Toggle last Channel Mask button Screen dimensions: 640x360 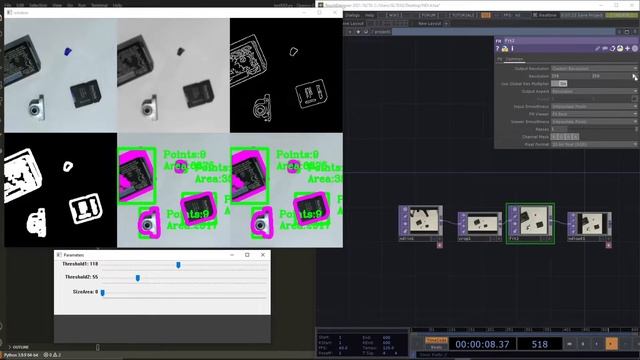coord(576,137)
